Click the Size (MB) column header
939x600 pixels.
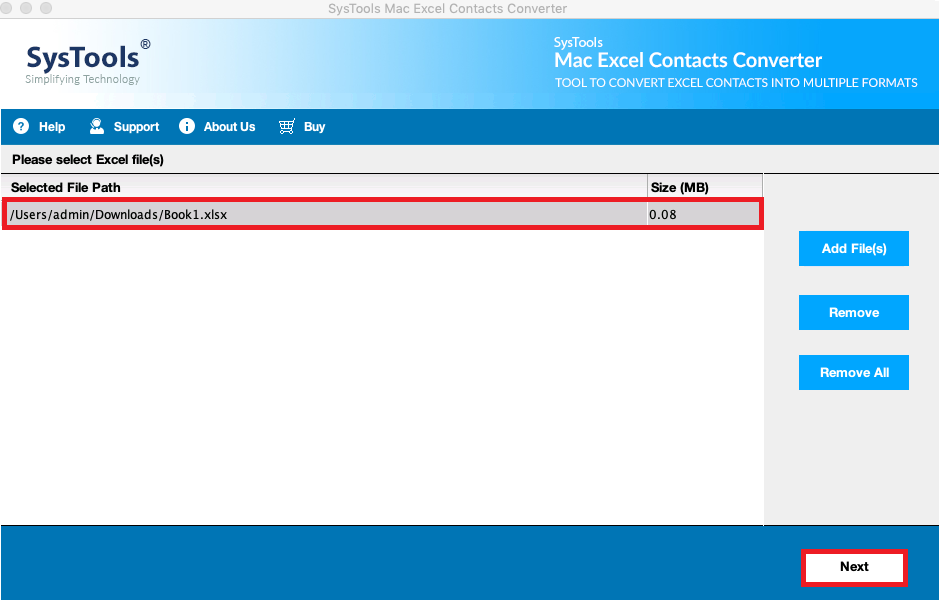coord(680,187)
